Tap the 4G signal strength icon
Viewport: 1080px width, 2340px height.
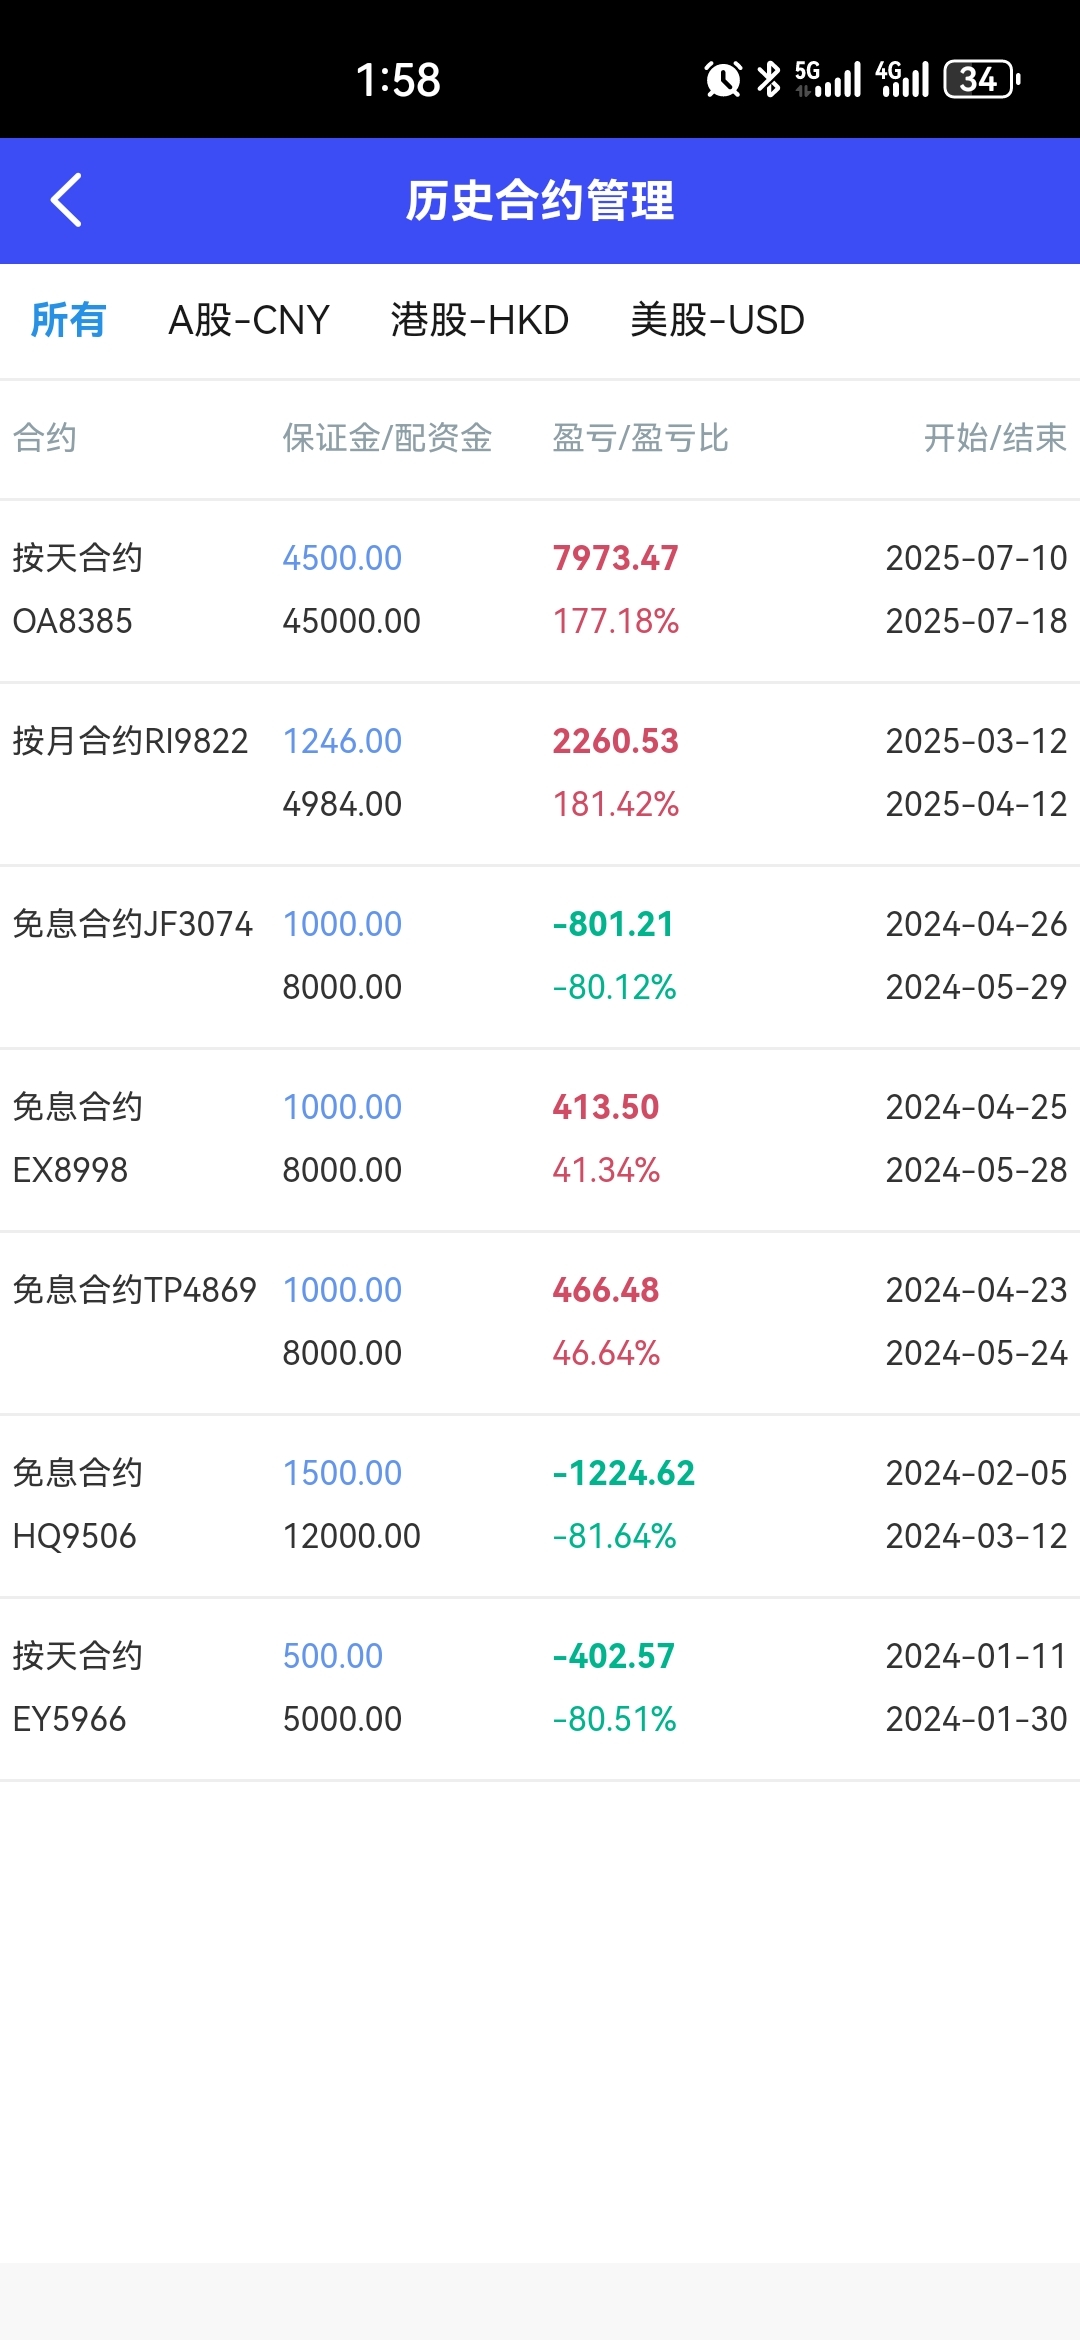click(x=902, y=79)
